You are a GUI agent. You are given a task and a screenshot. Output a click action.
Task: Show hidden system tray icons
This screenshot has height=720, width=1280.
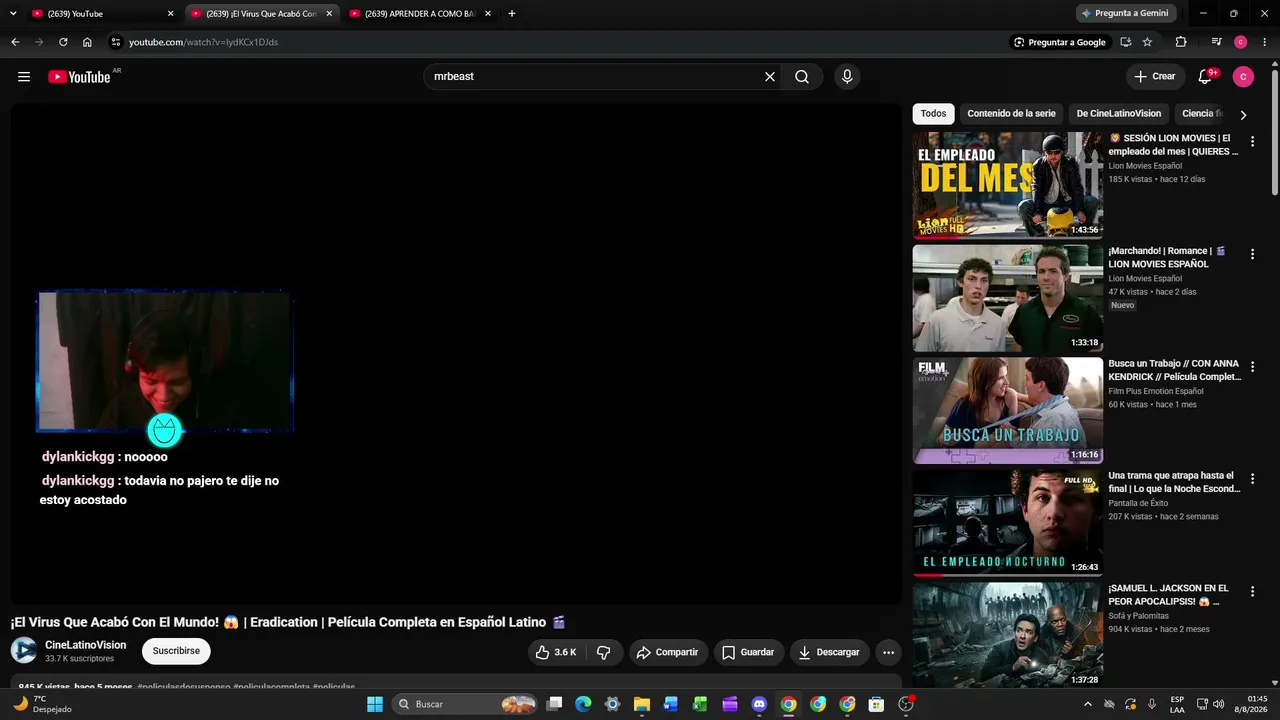(x=1088, y=704)
